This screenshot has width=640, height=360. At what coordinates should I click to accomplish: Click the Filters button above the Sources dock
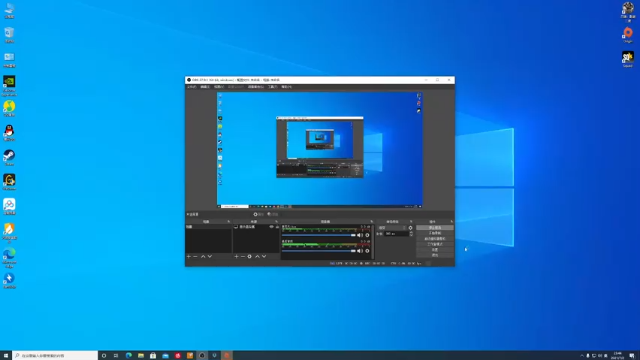click(x=273, y=214)
